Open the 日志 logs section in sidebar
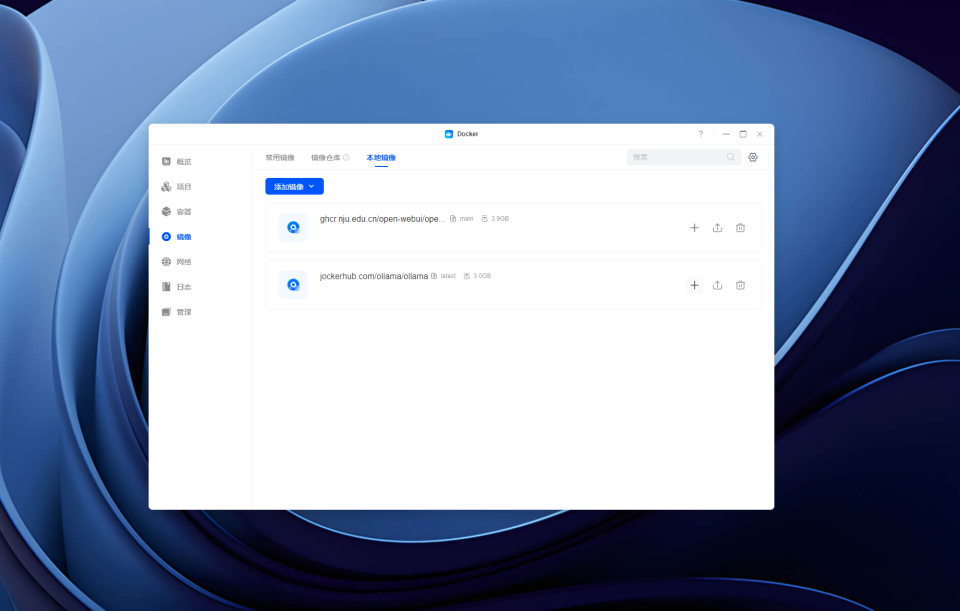Viewport: 960px width, 611px height. click(176, 287)
